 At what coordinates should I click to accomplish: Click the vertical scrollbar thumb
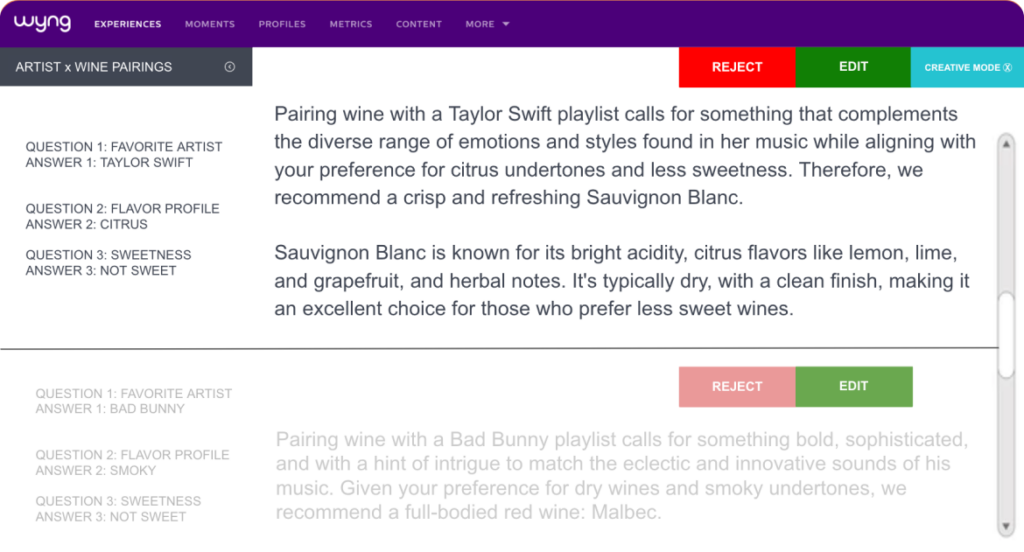pyautogui.click(x=1006, y=334)
